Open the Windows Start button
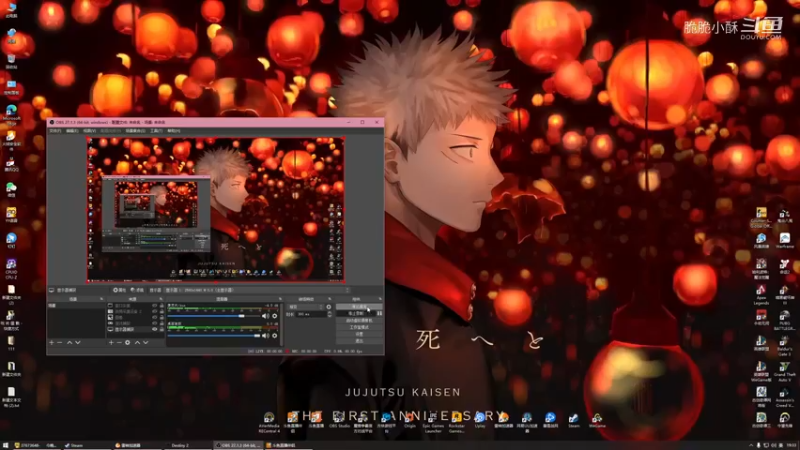 pos(5,445)
